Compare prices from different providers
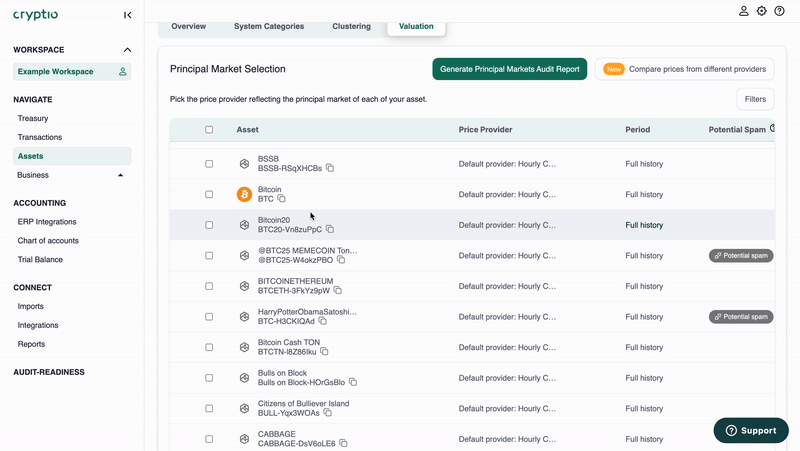This screenshot has height=451, width=800. click(685, 69)
